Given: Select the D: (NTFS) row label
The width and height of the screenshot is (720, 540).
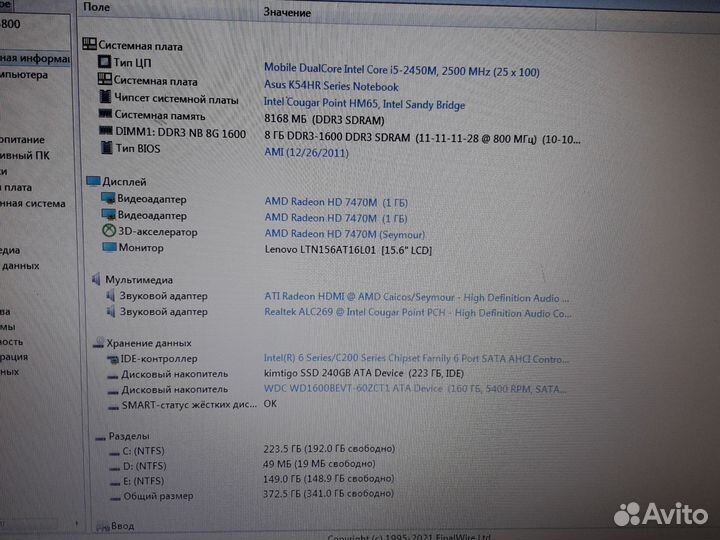Looking at the screenshot, I should pos(144,466).
